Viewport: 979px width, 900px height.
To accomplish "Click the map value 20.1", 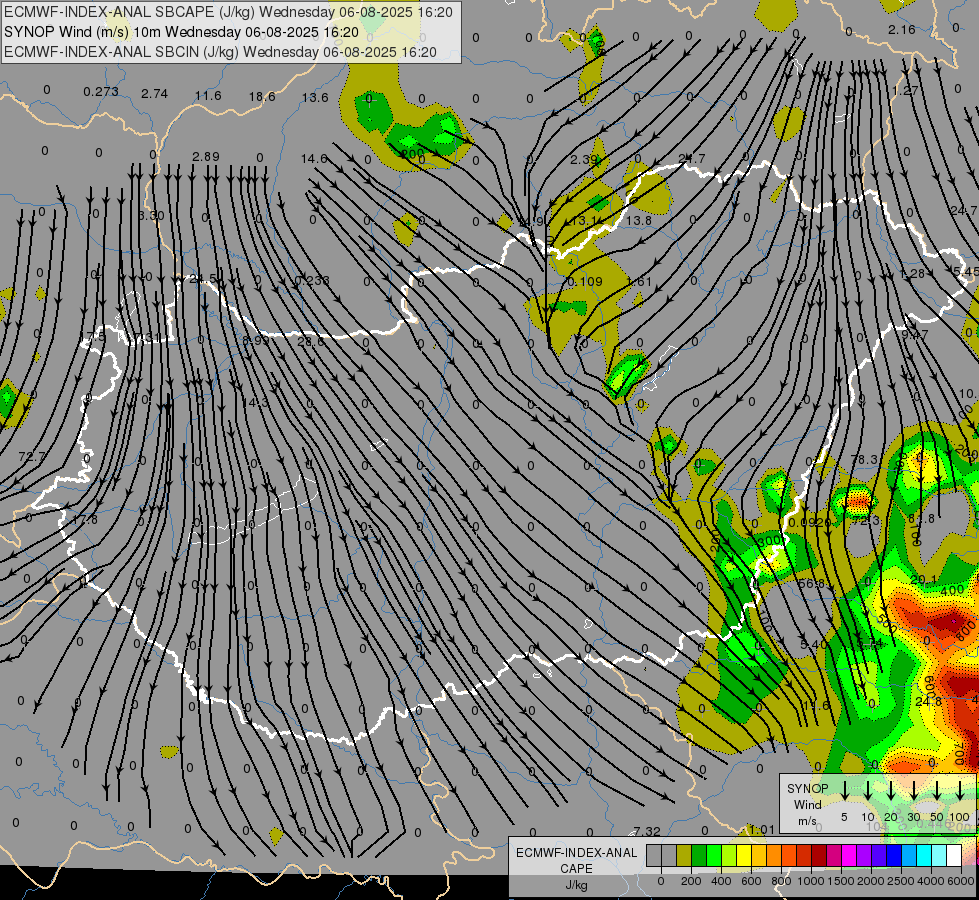I will 923,580.
